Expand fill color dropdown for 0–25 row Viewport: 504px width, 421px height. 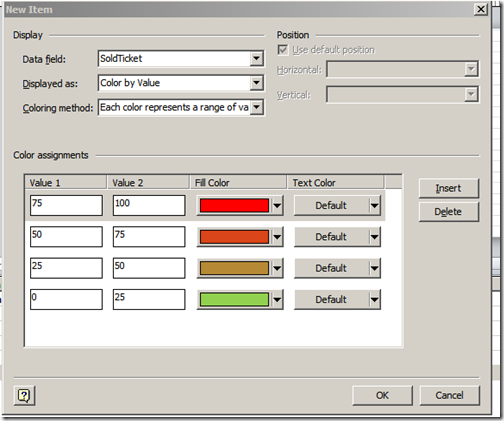coord(277,300)
